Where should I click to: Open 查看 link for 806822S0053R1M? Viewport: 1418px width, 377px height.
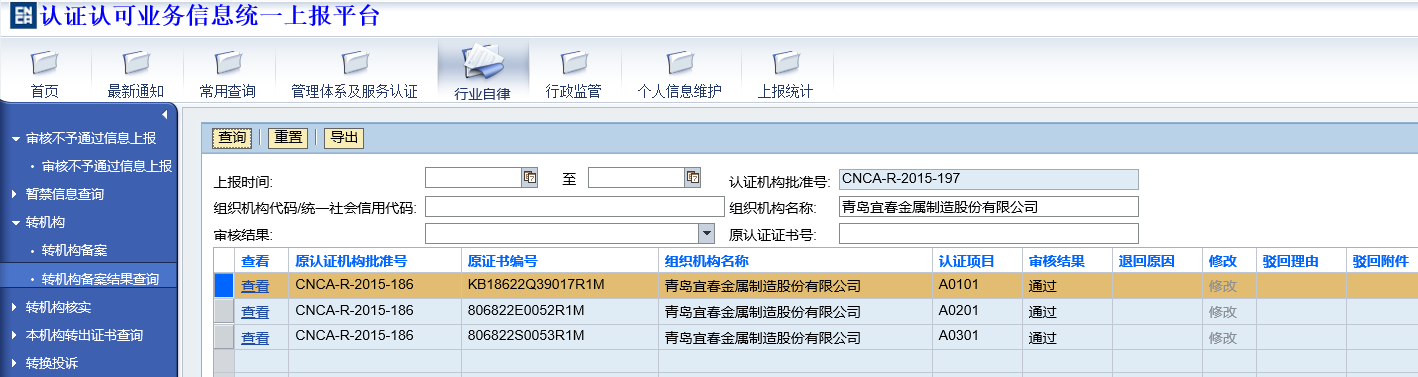coord(255,338)
